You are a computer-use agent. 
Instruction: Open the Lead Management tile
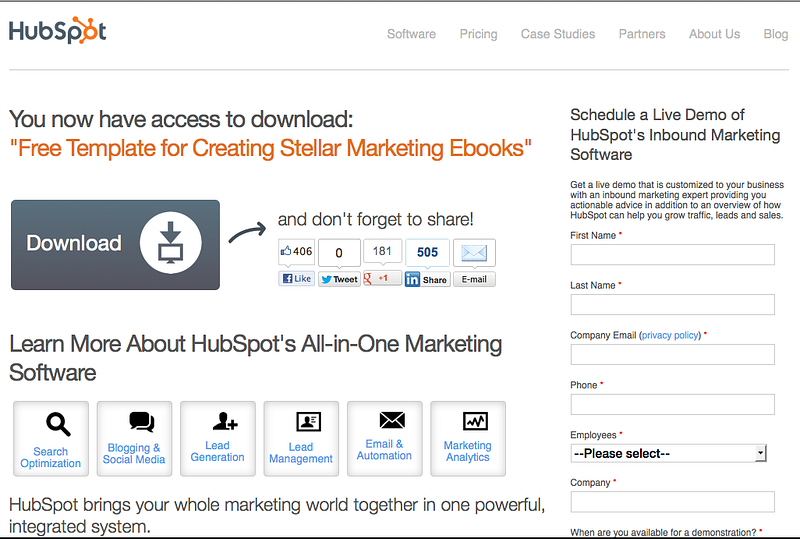[301, 438]
